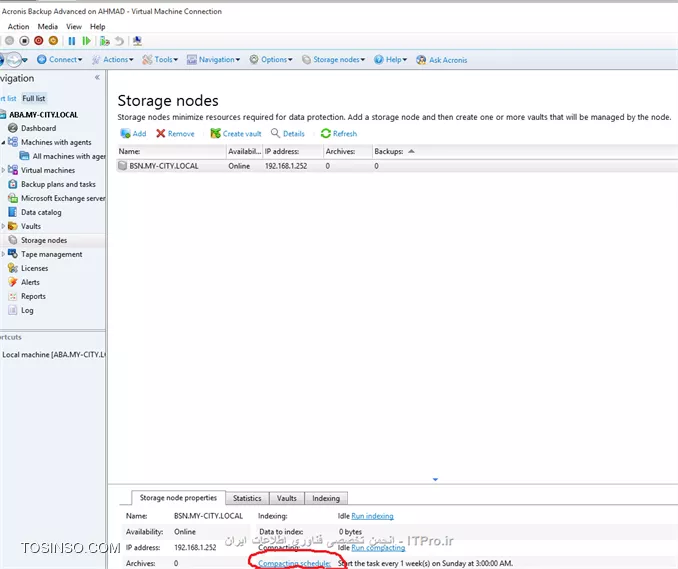This screenshot has width=678, height=569.
Task: Click the back/forward history dropdown arrow
Action: [25, 60]
